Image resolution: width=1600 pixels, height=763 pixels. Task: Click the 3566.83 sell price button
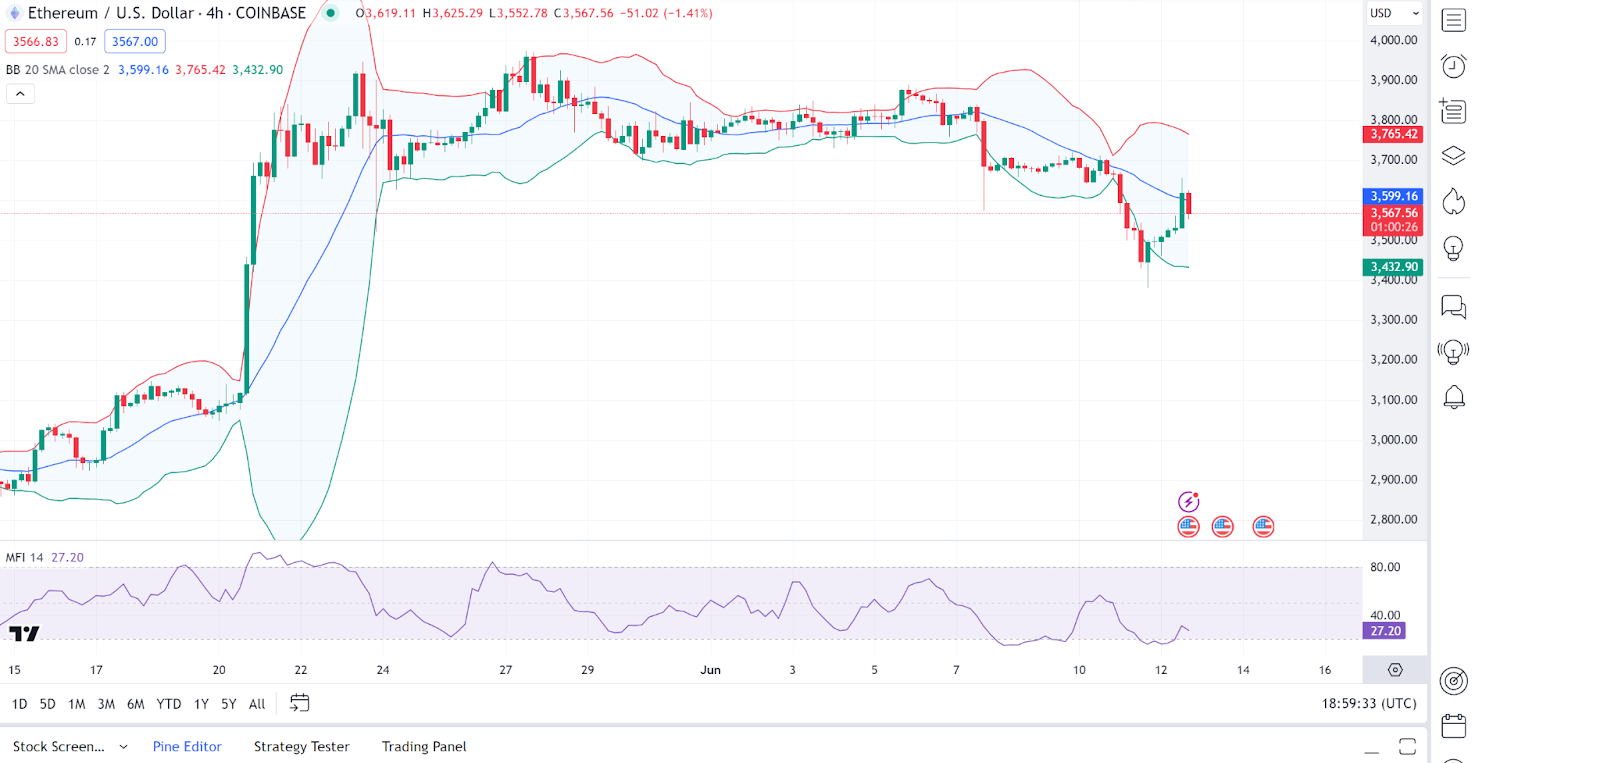pos(36,42)
